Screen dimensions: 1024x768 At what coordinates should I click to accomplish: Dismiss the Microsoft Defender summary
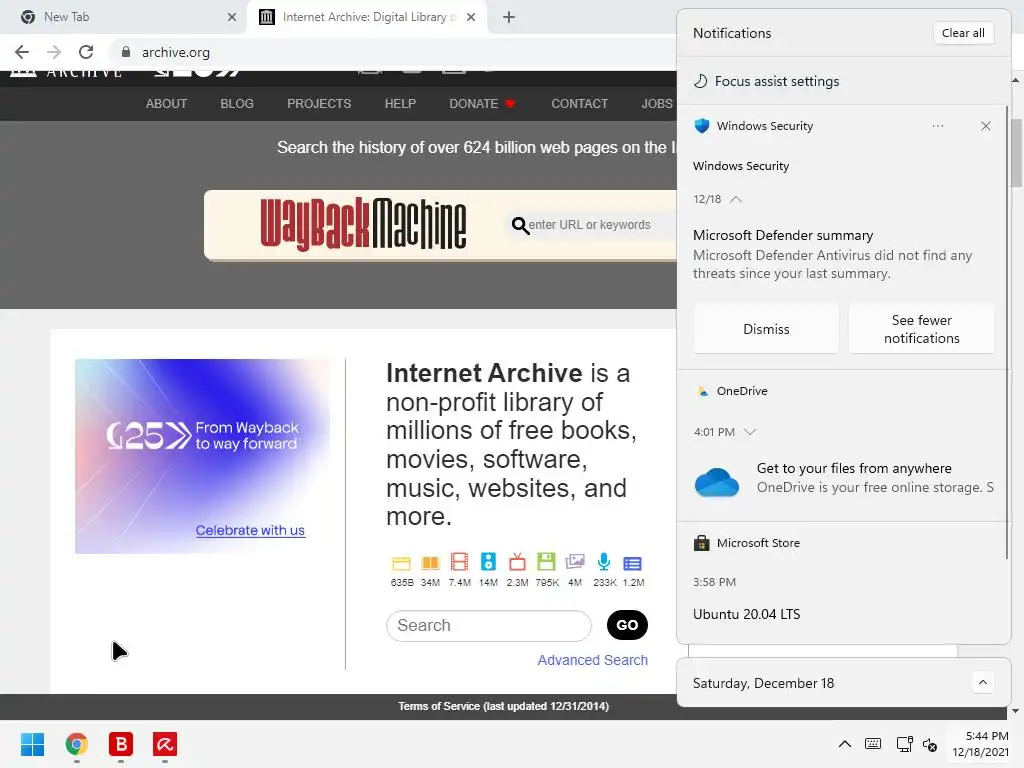click(766, 329)
